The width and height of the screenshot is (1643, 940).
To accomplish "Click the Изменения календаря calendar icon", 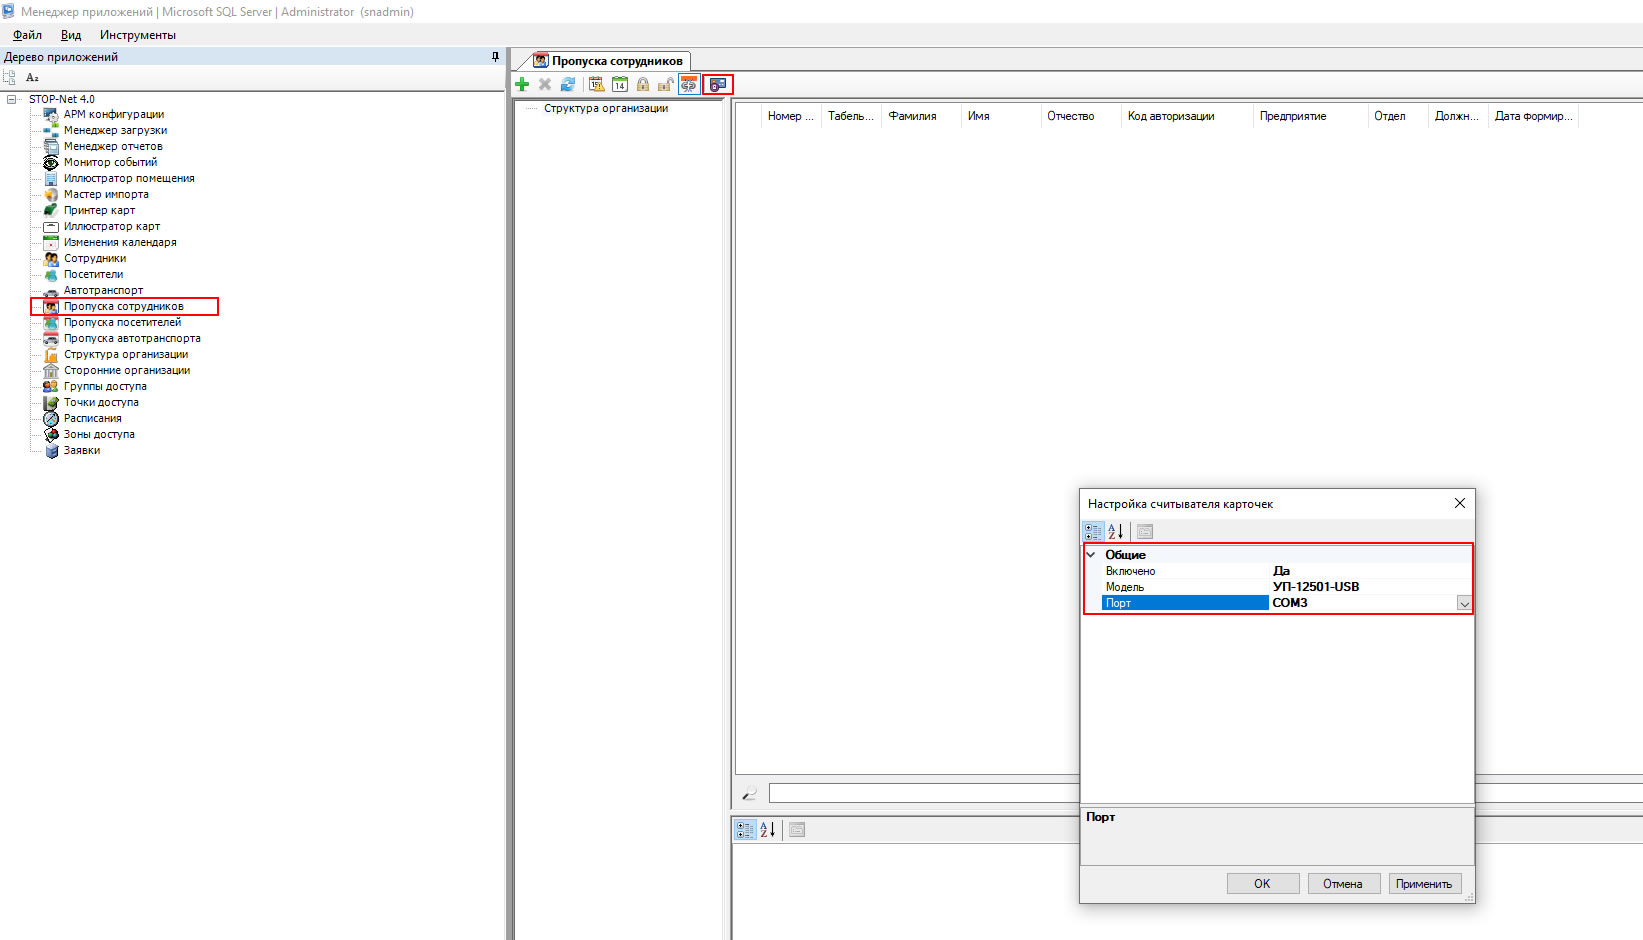I will 51,242.
